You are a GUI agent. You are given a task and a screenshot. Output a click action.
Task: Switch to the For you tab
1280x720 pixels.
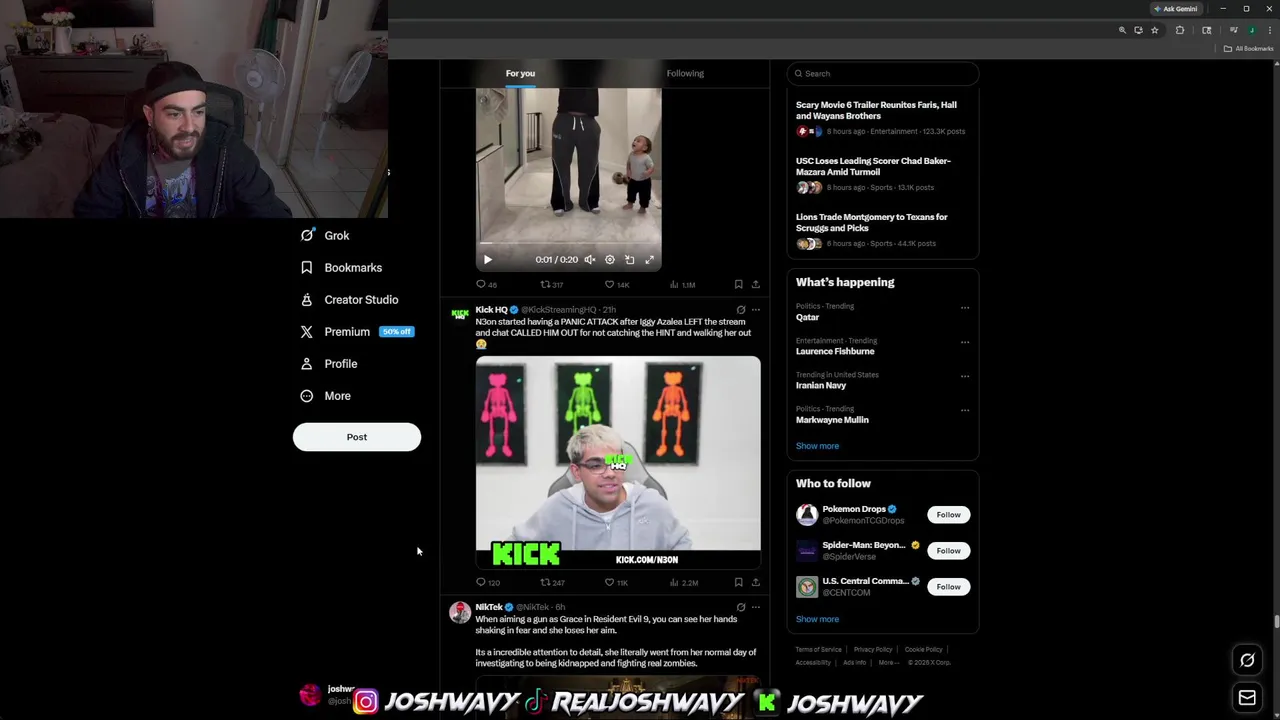(x=520, y=73)
